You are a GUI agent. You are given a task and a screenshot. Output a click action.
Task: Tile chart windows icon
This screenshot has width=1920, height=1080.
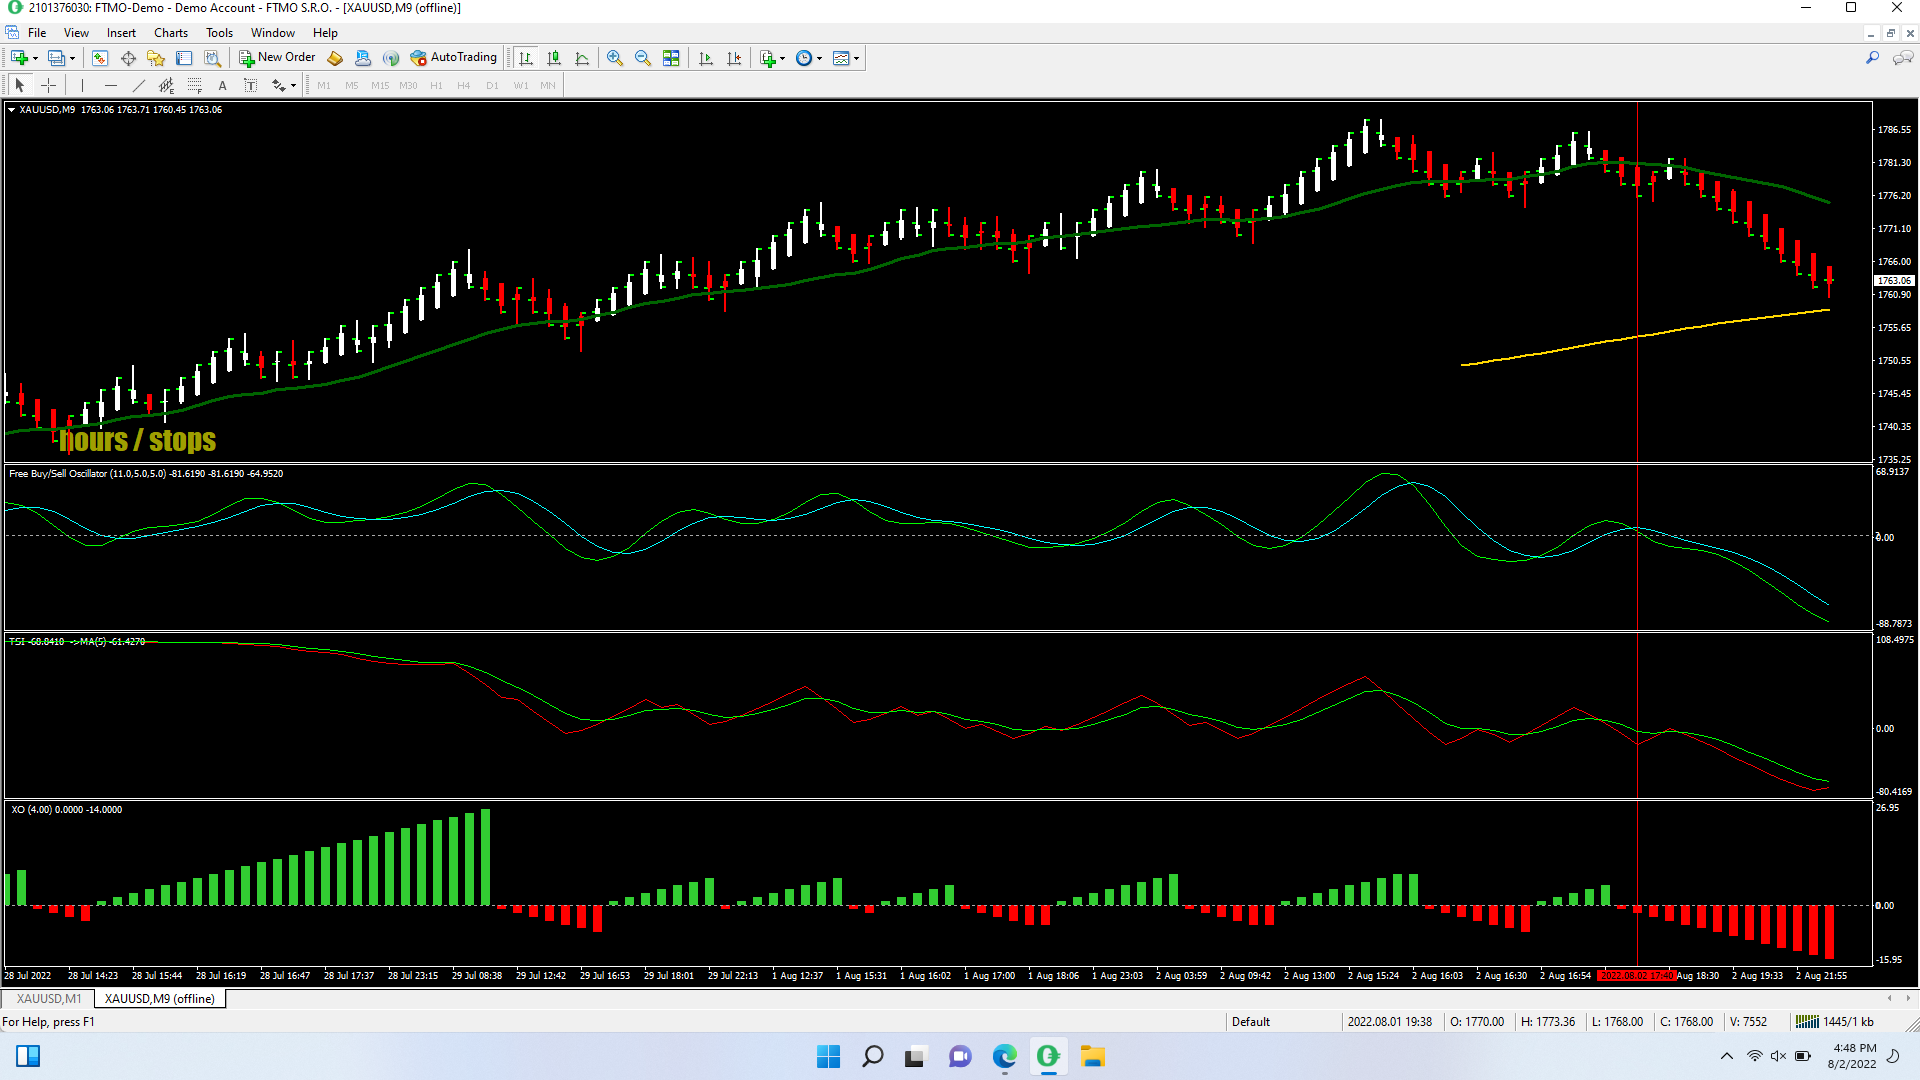(x=671, y=58)
